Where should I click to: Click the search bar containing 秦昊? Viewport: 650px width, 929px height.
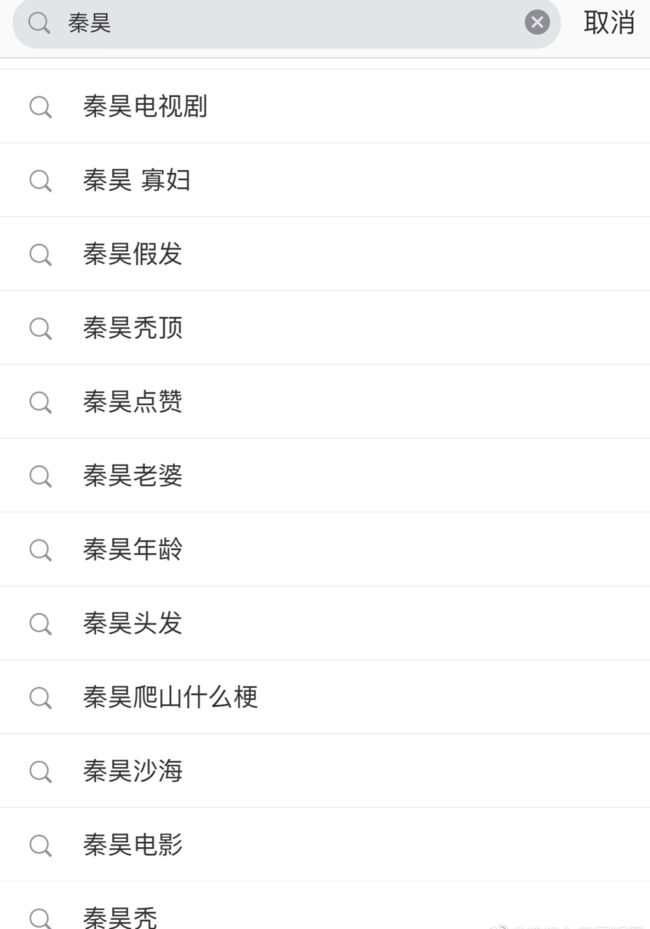pos(287,23)
